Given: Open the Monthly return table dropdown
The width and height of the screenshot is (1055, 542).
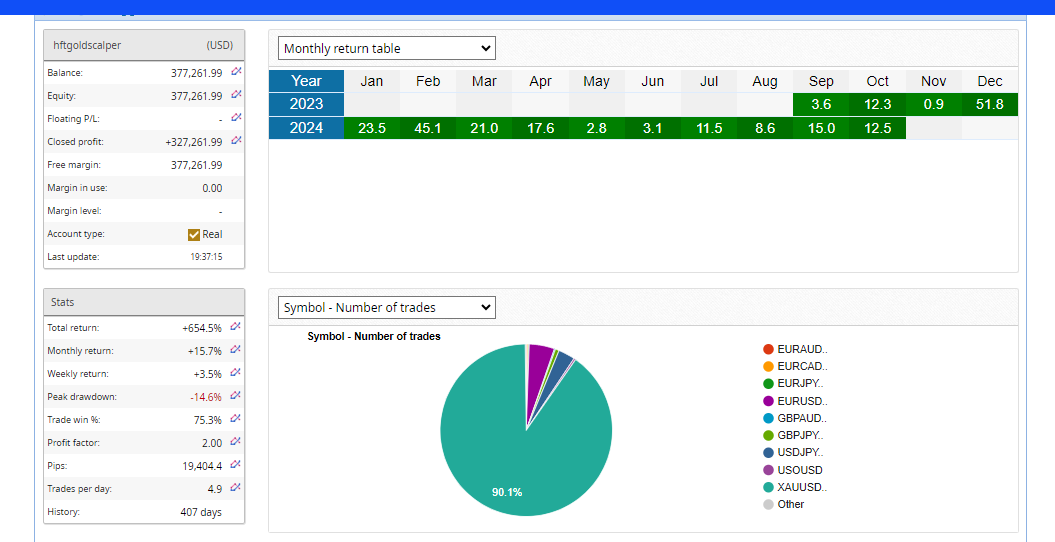Looking at the screenshot, I should click(x=386, y=48).
